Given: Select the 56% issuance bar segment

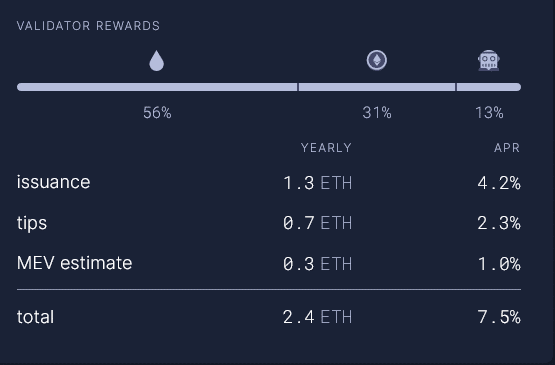Looking at the screenshot, I should tap(157, 87).
